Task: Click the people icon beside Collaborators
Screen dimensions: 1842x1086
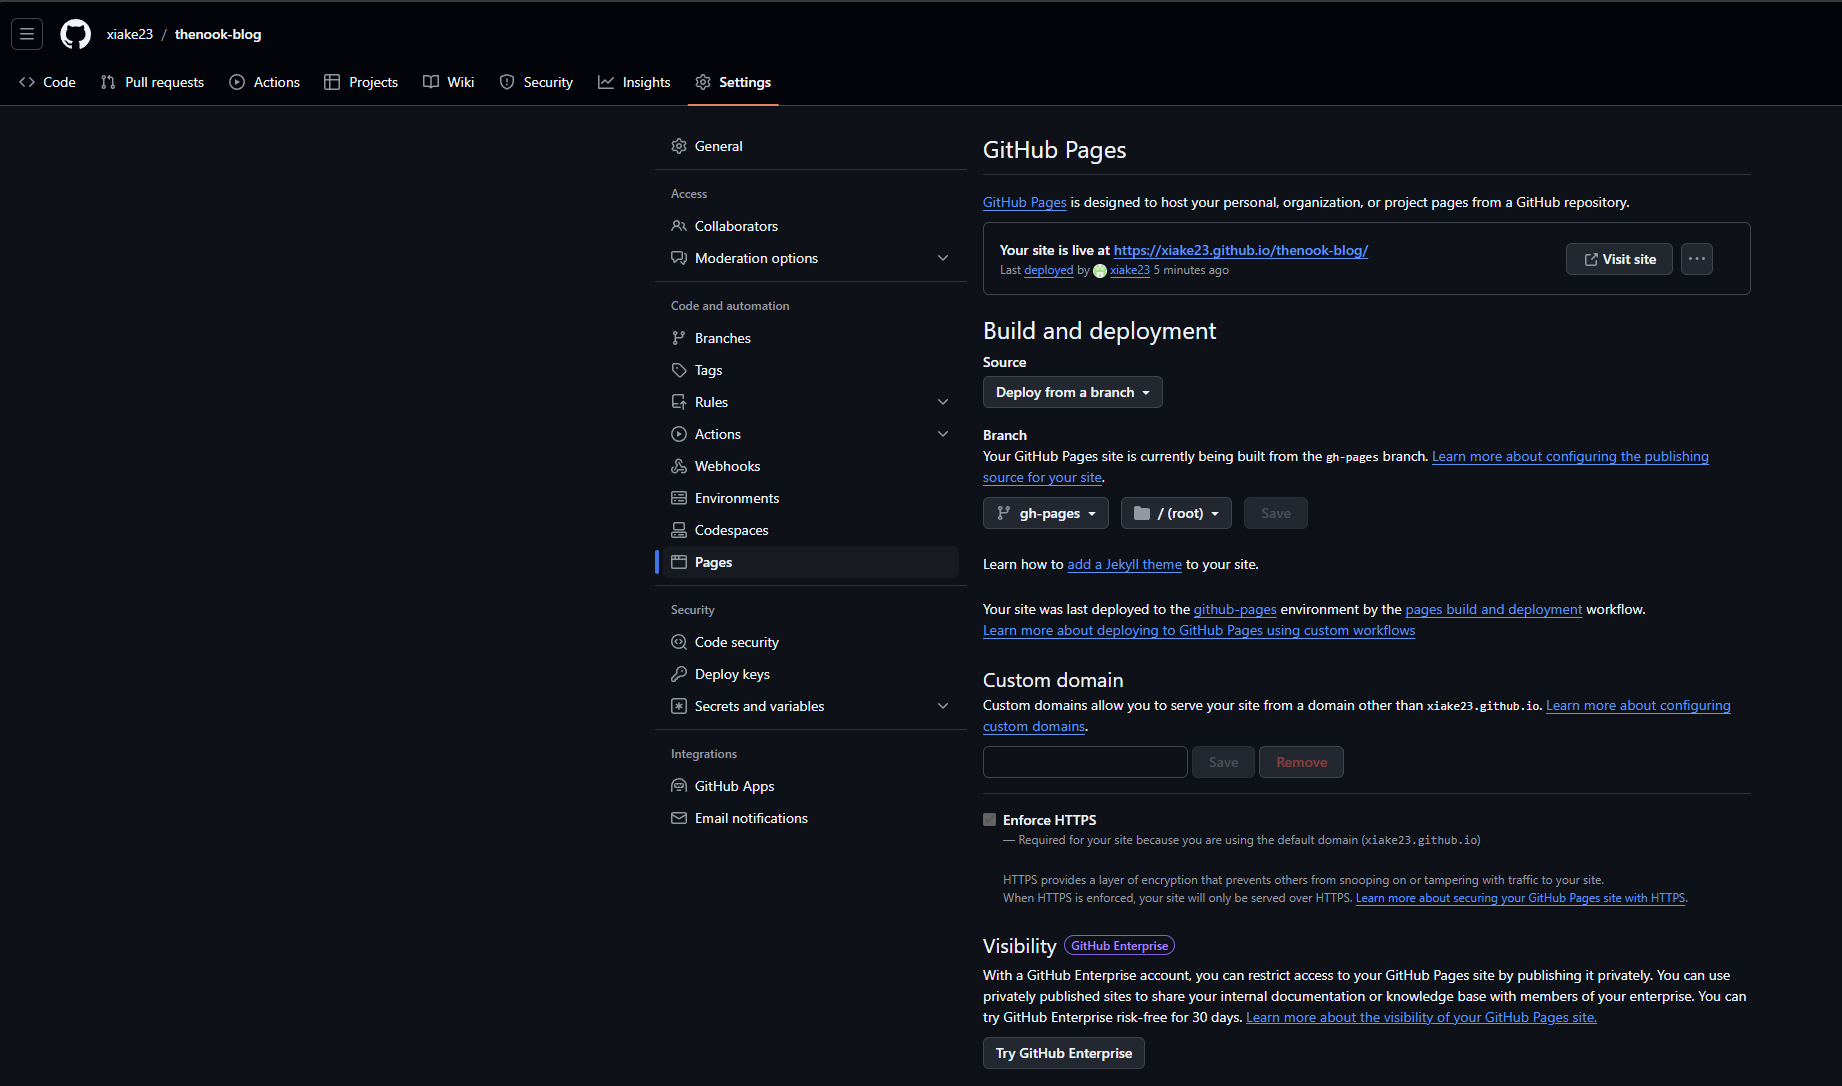Action: (x=679, y=226)
